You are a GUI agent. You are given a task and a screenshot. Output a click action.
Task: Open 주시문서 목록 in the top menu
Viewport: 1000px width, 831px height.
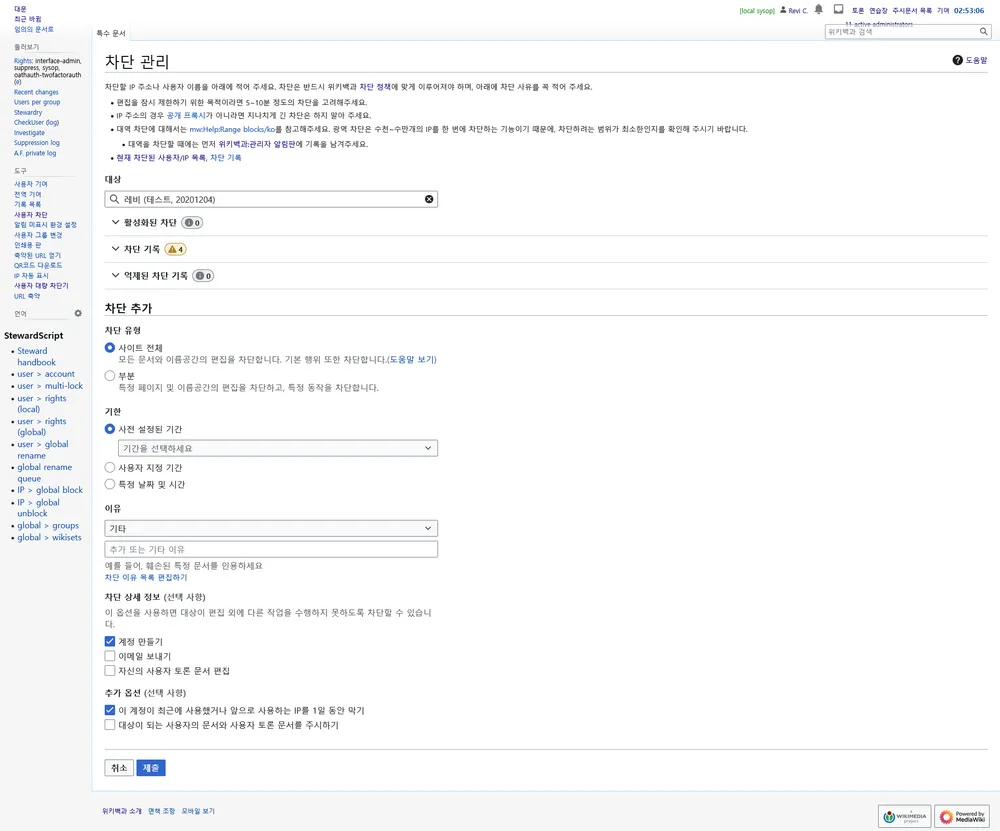click(912, 10)
